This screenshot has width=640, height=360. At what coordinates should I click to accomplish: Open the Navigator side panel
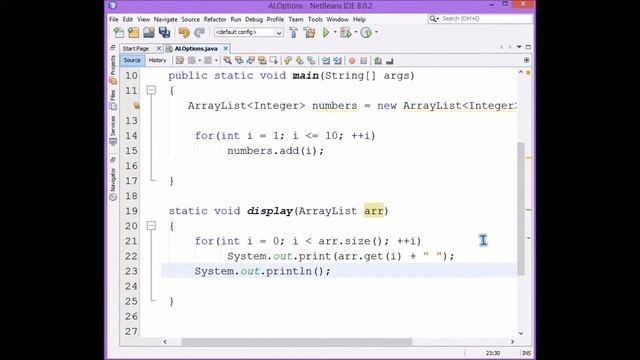pyautogui.click(x=113, y=184)
